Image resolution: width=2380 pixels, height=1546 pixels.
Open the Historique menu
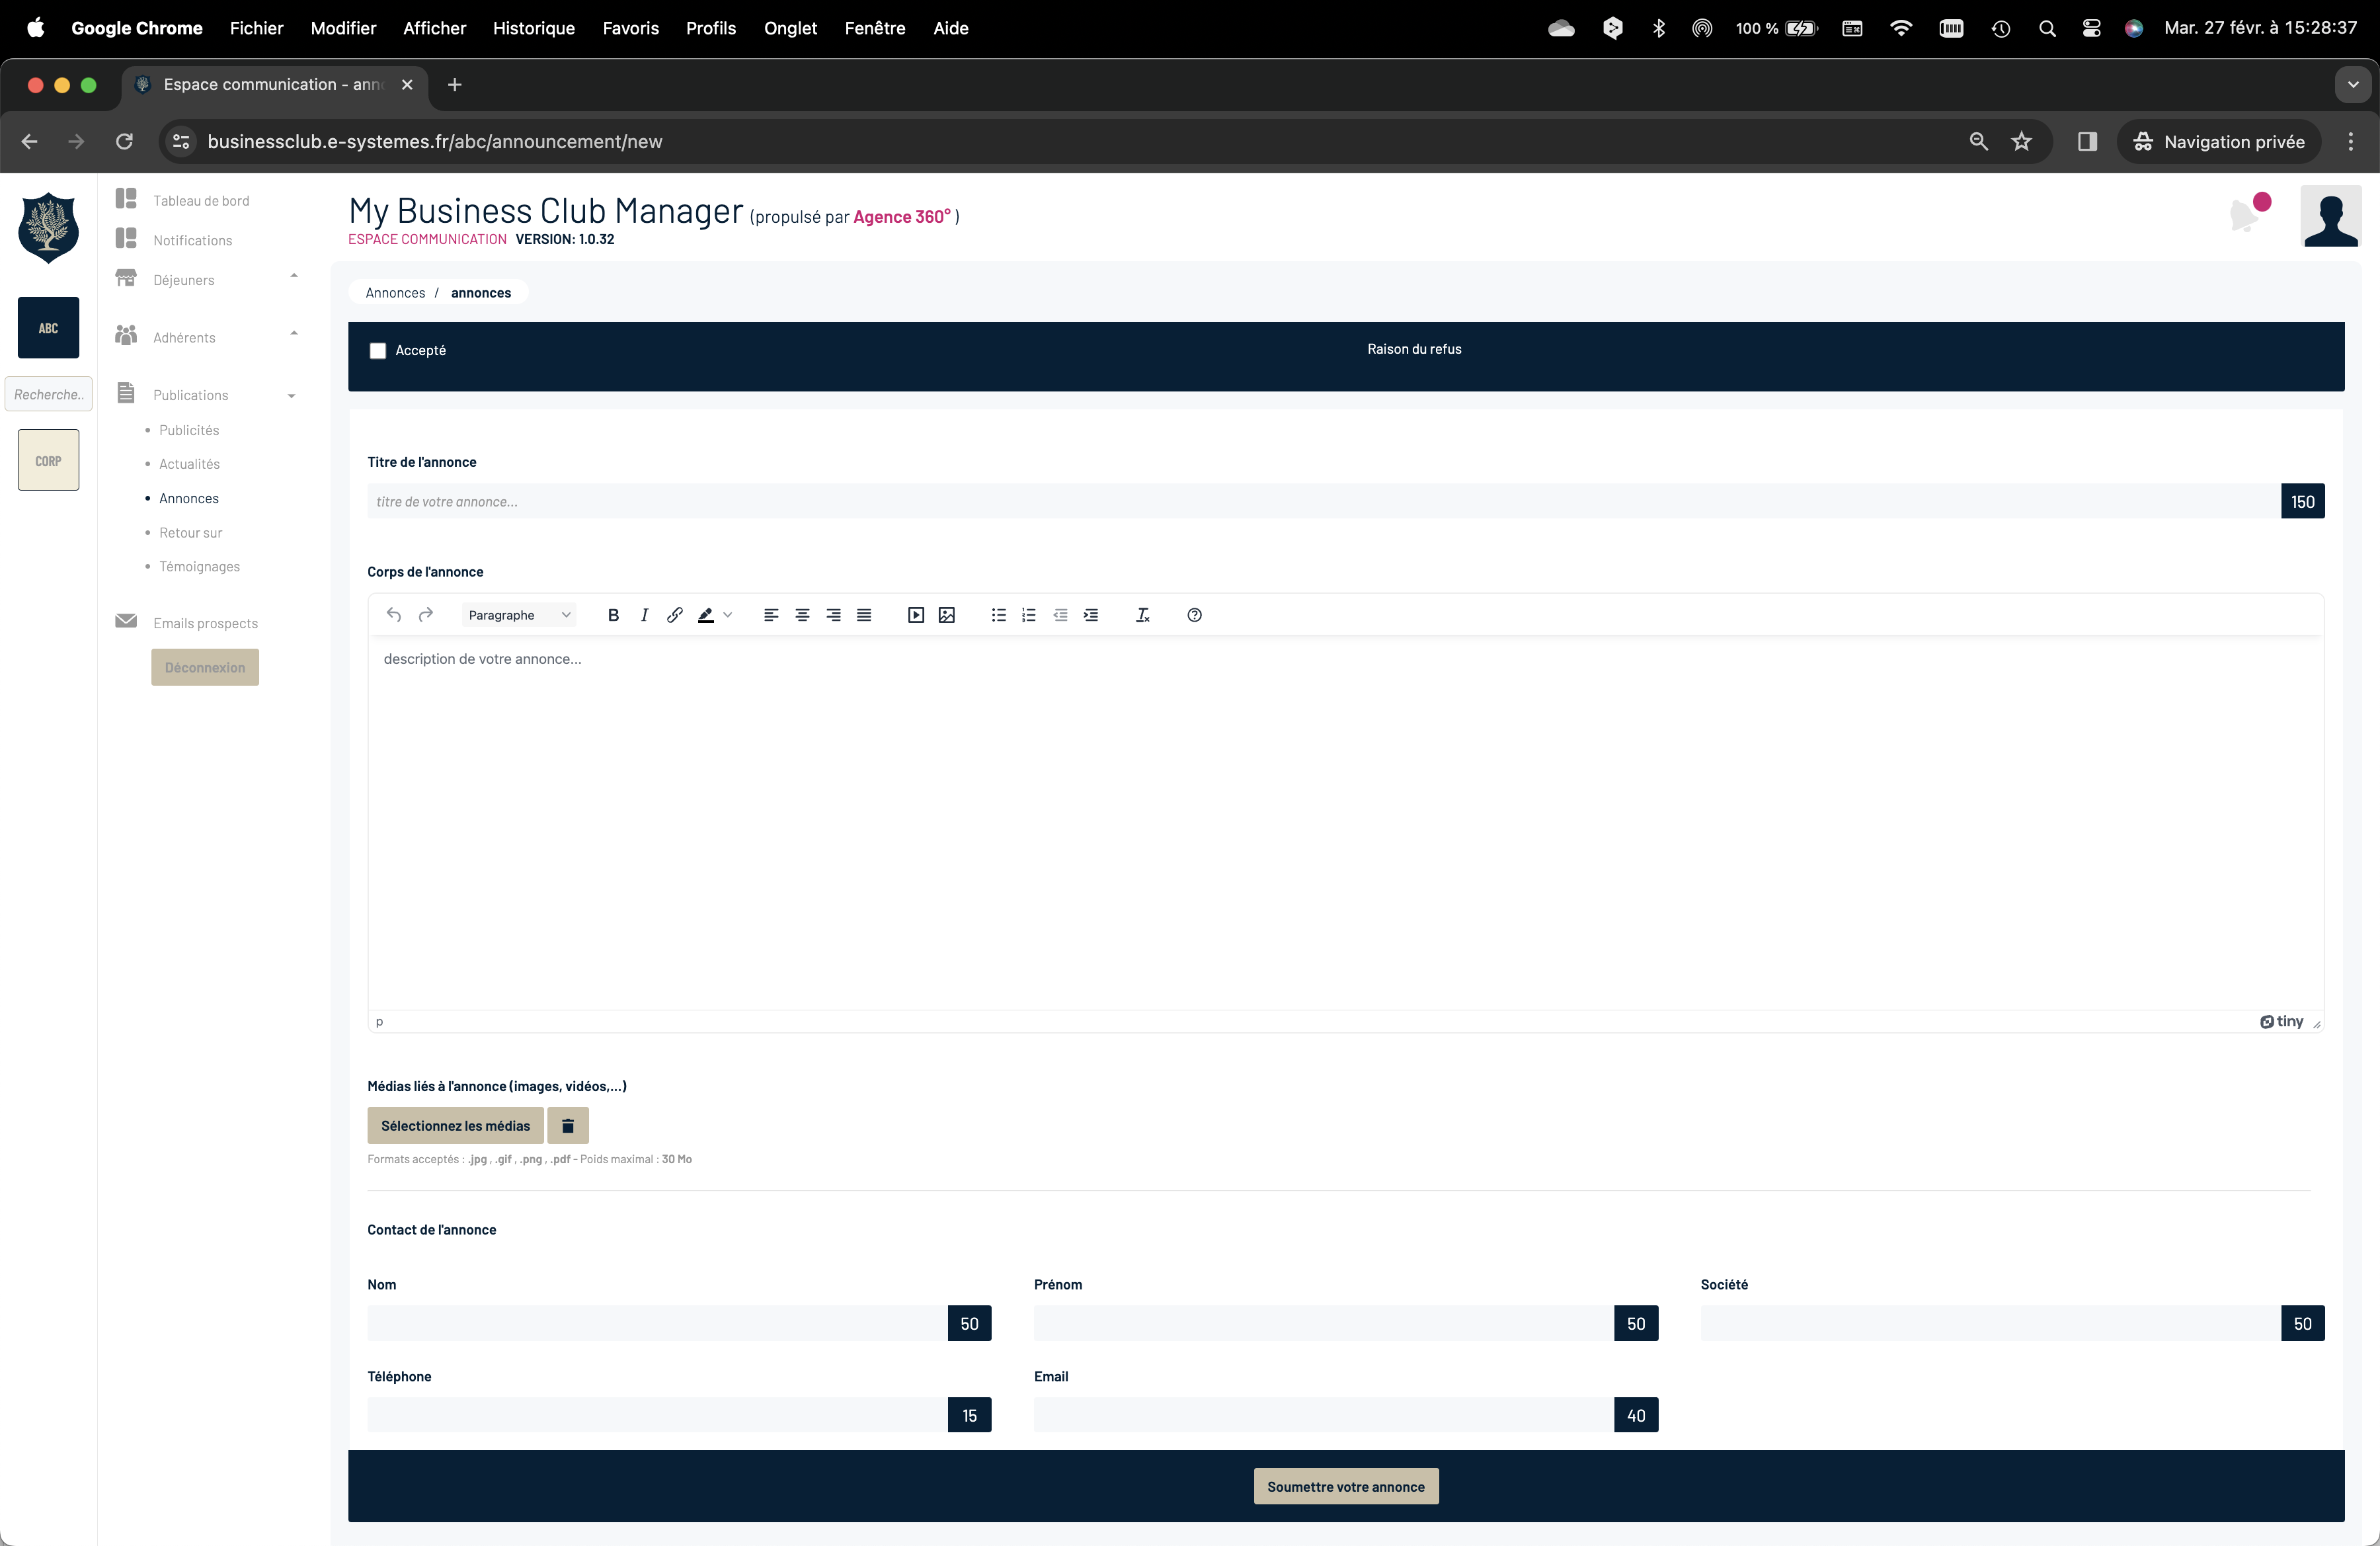(x=533, y=28)
